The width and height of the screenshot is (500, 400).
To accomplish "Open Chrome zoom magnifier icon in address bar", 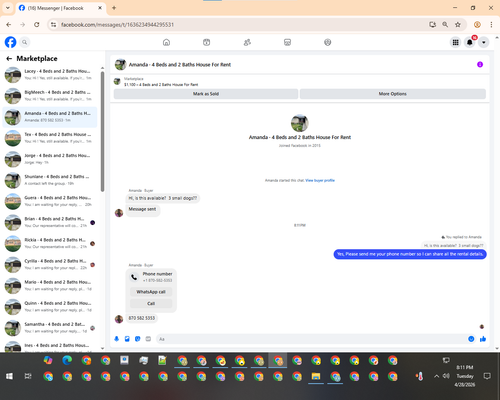I will [x=445, y=25].
